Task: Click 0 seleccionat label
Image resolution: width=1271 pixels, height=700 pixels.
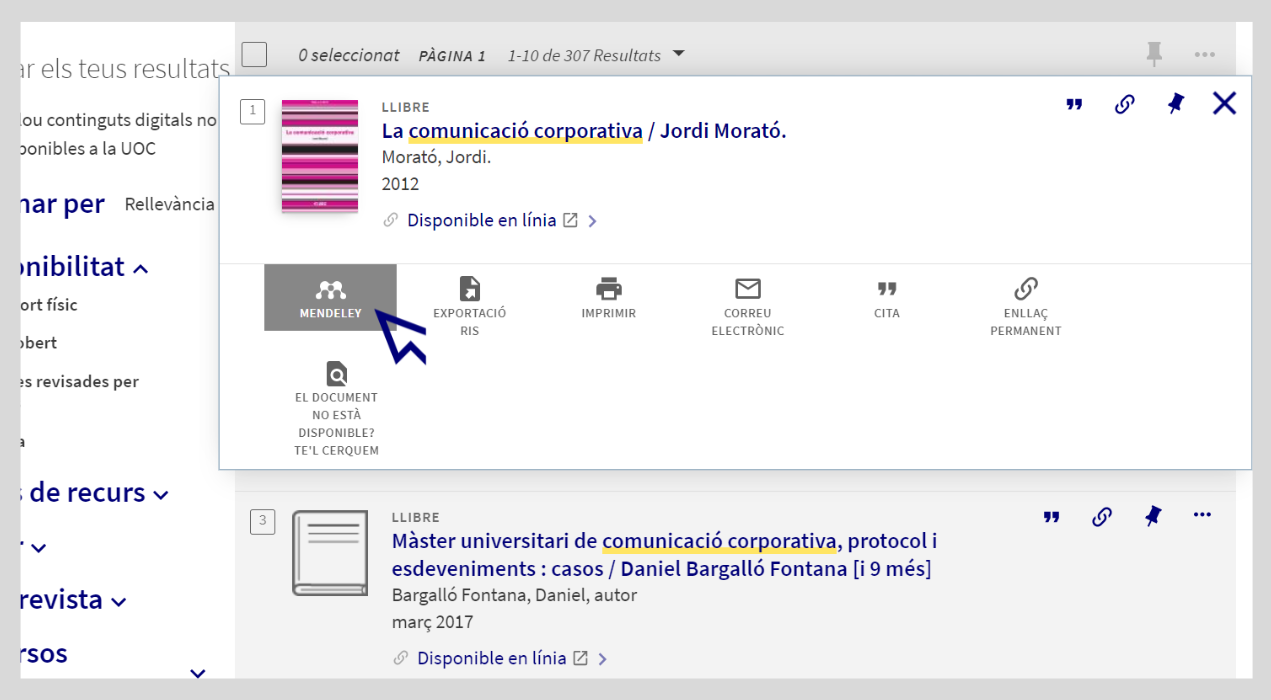Action: pos(348,55)
